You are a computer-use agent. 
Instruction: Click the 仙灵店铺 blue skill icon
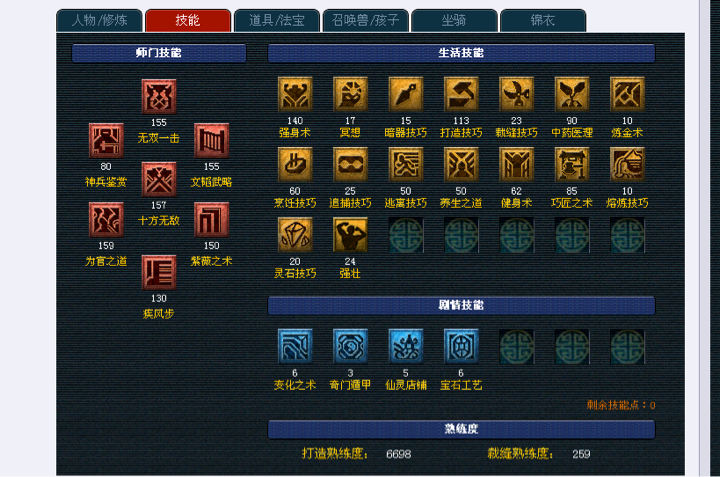[x=406, y=346]
